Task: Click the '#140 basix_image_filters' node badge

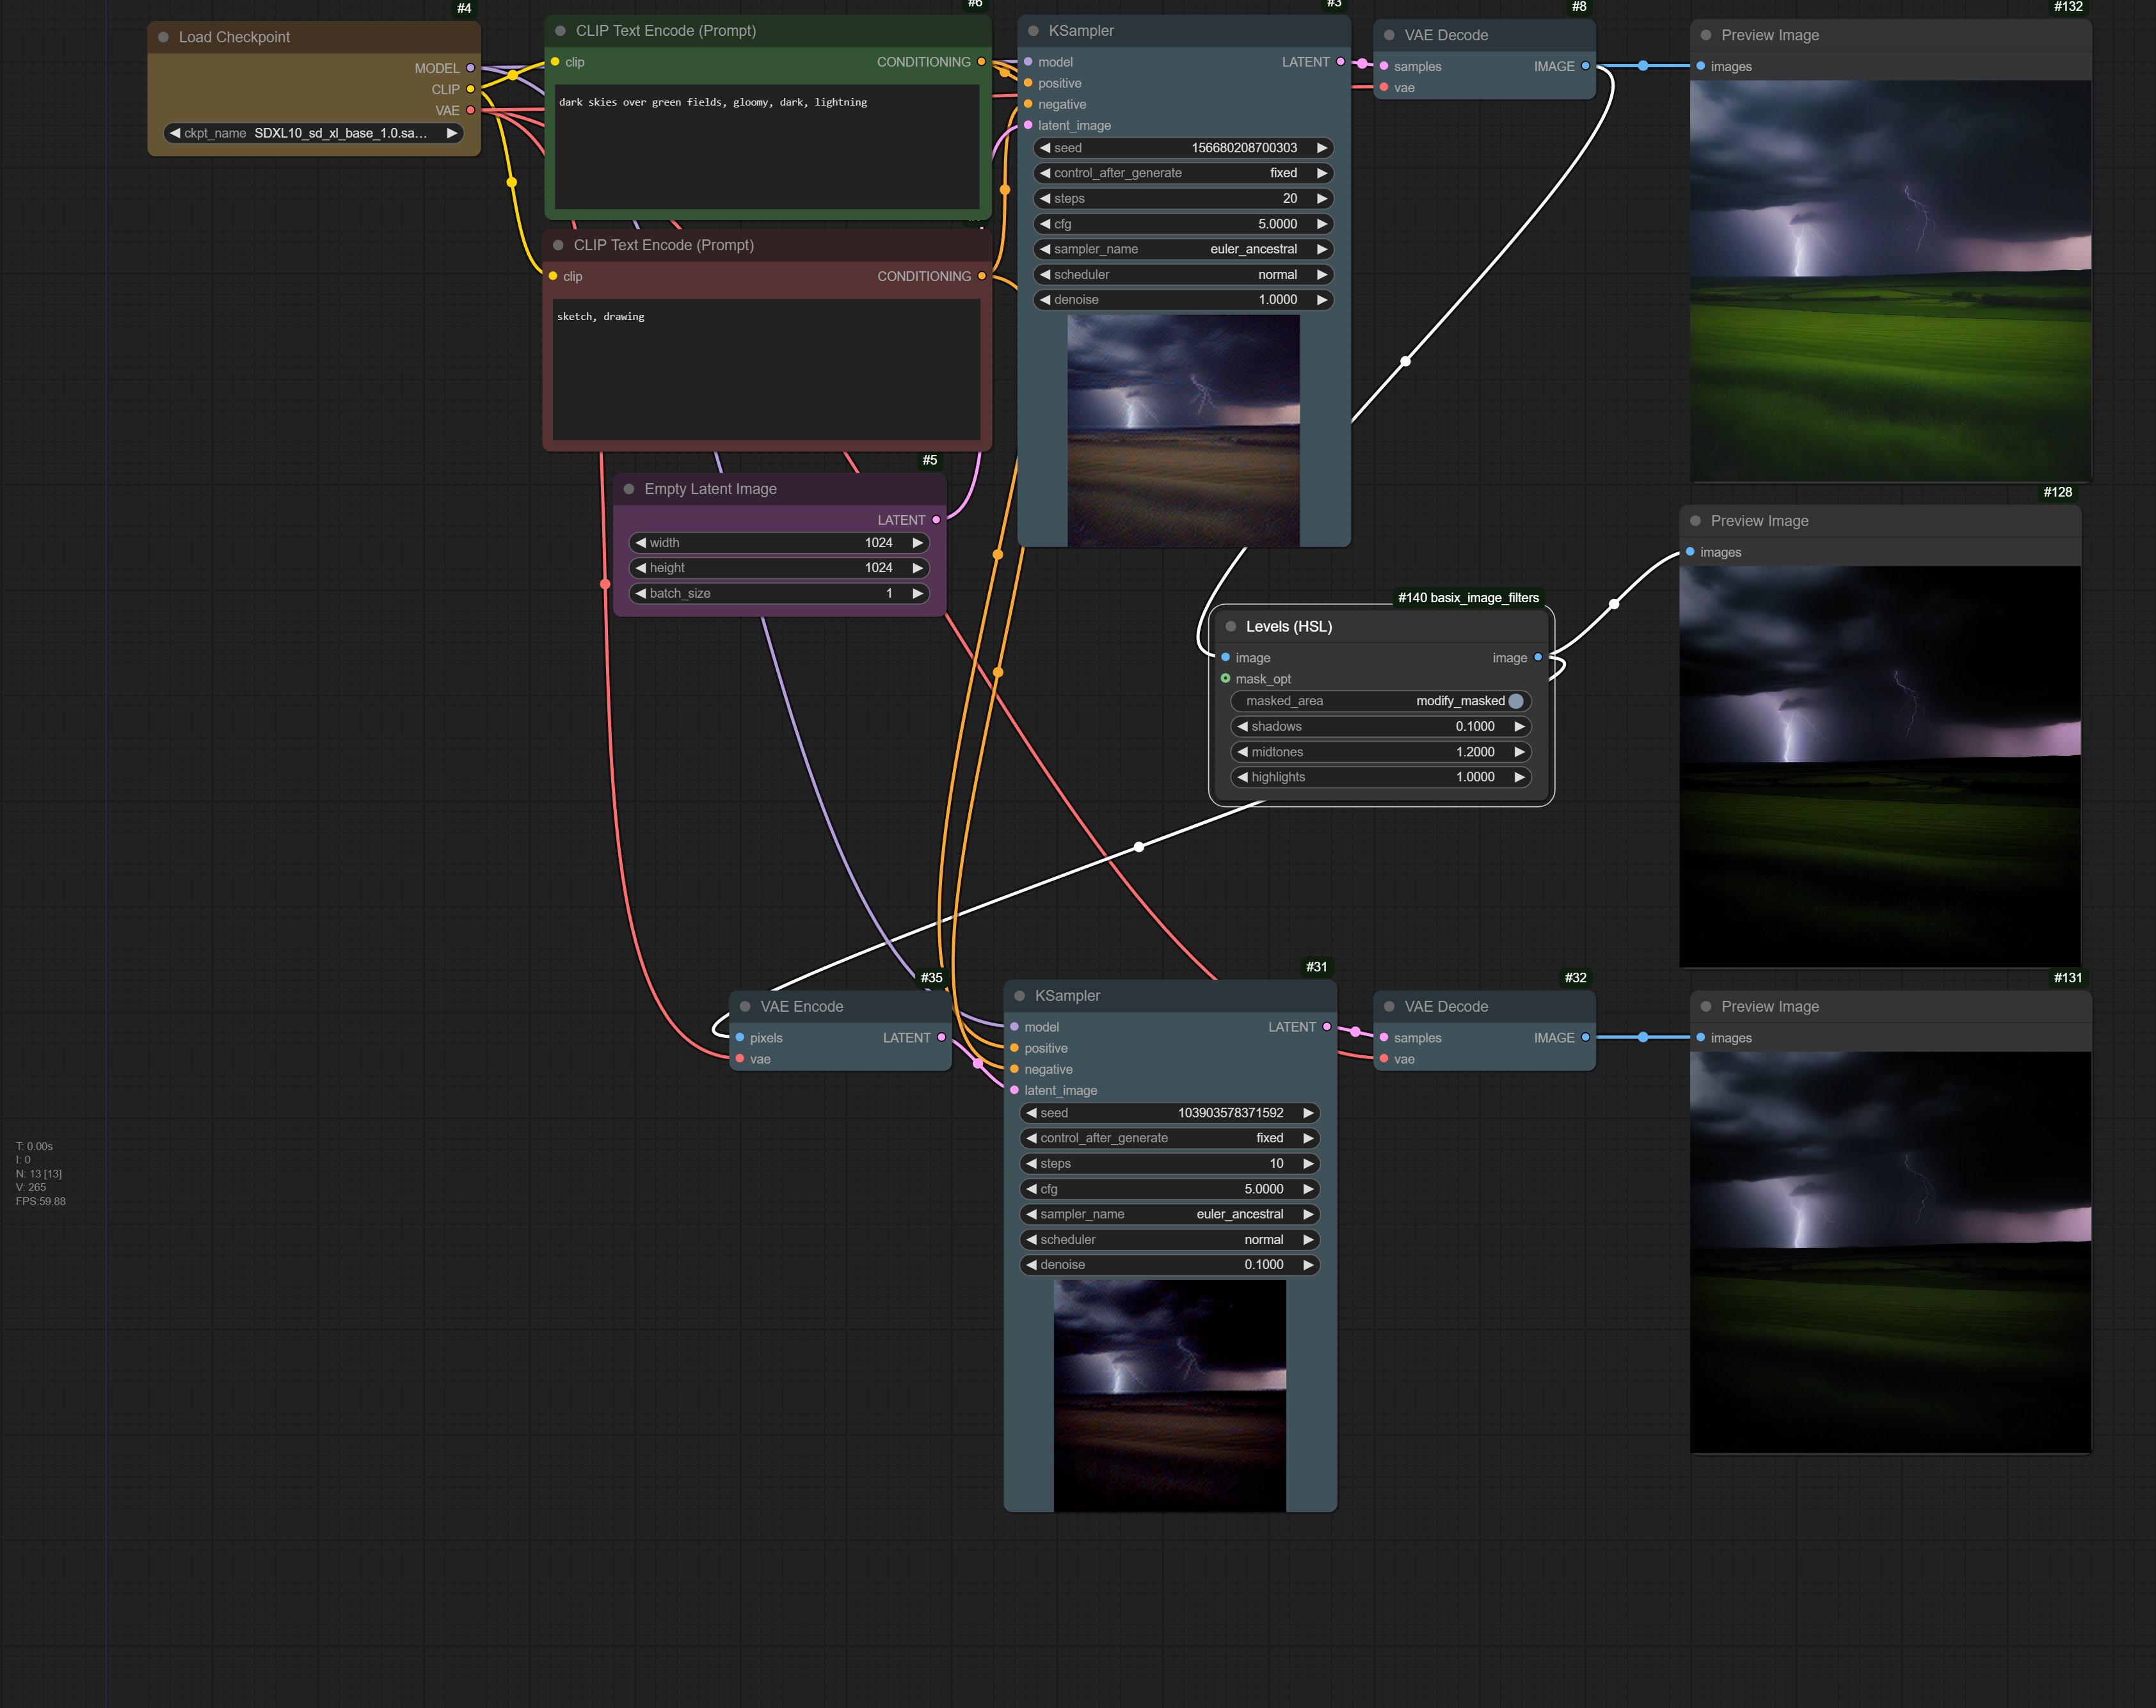Action: pyautogui.click(x=1468, y=598)
